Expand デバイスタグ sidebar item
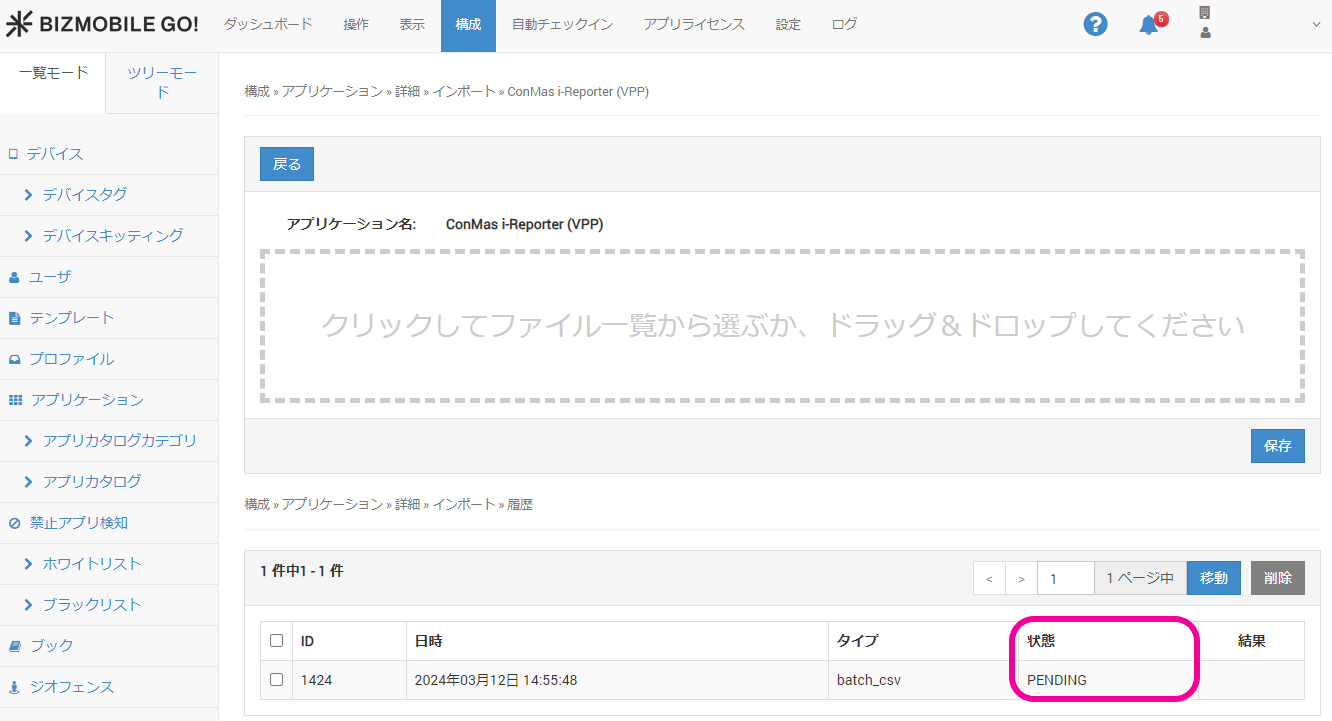This screenshot has height=721, width=1332. [84, 195]
